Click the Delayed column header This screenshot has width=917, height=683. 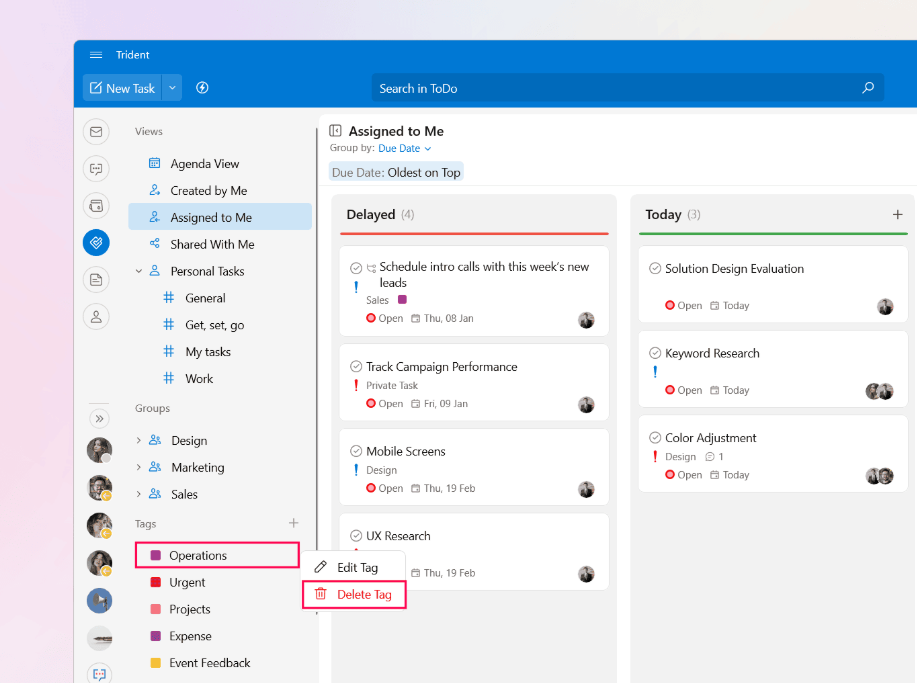pos(380,215)
